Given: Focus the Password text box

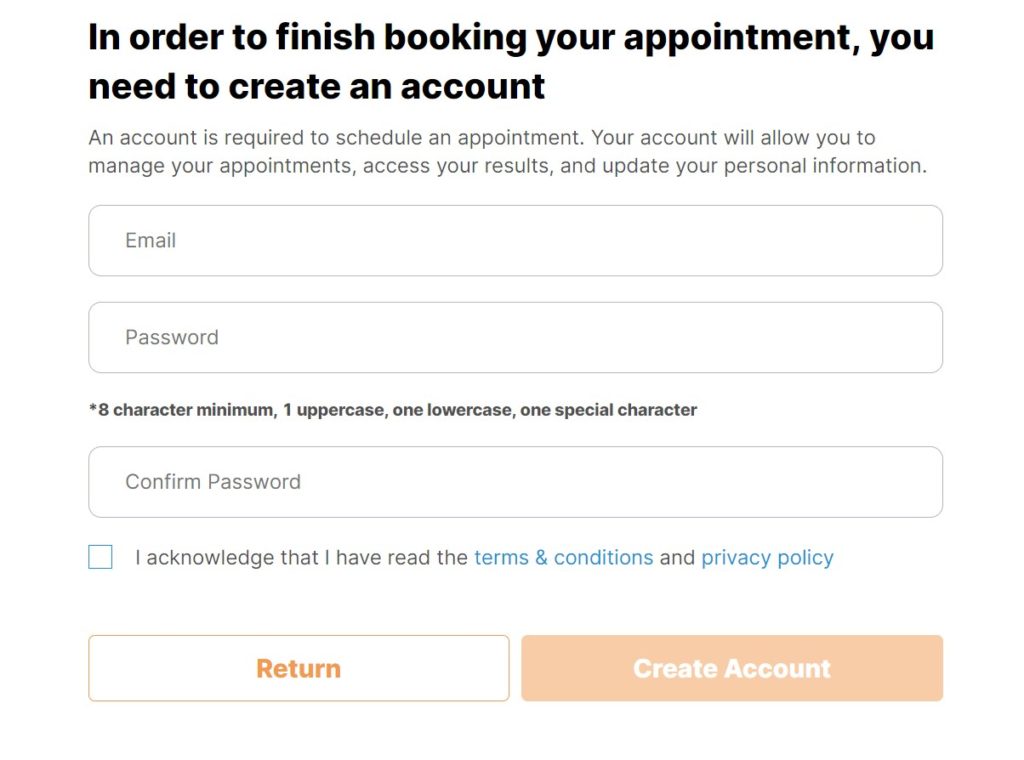Looking at the screenshot, I should coord(515,337).
